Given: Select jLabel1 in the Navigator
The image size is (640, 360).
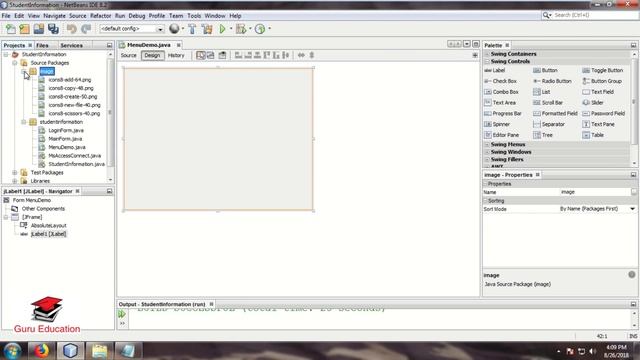Looking at the screenshot, I should (x=49, y=234).
